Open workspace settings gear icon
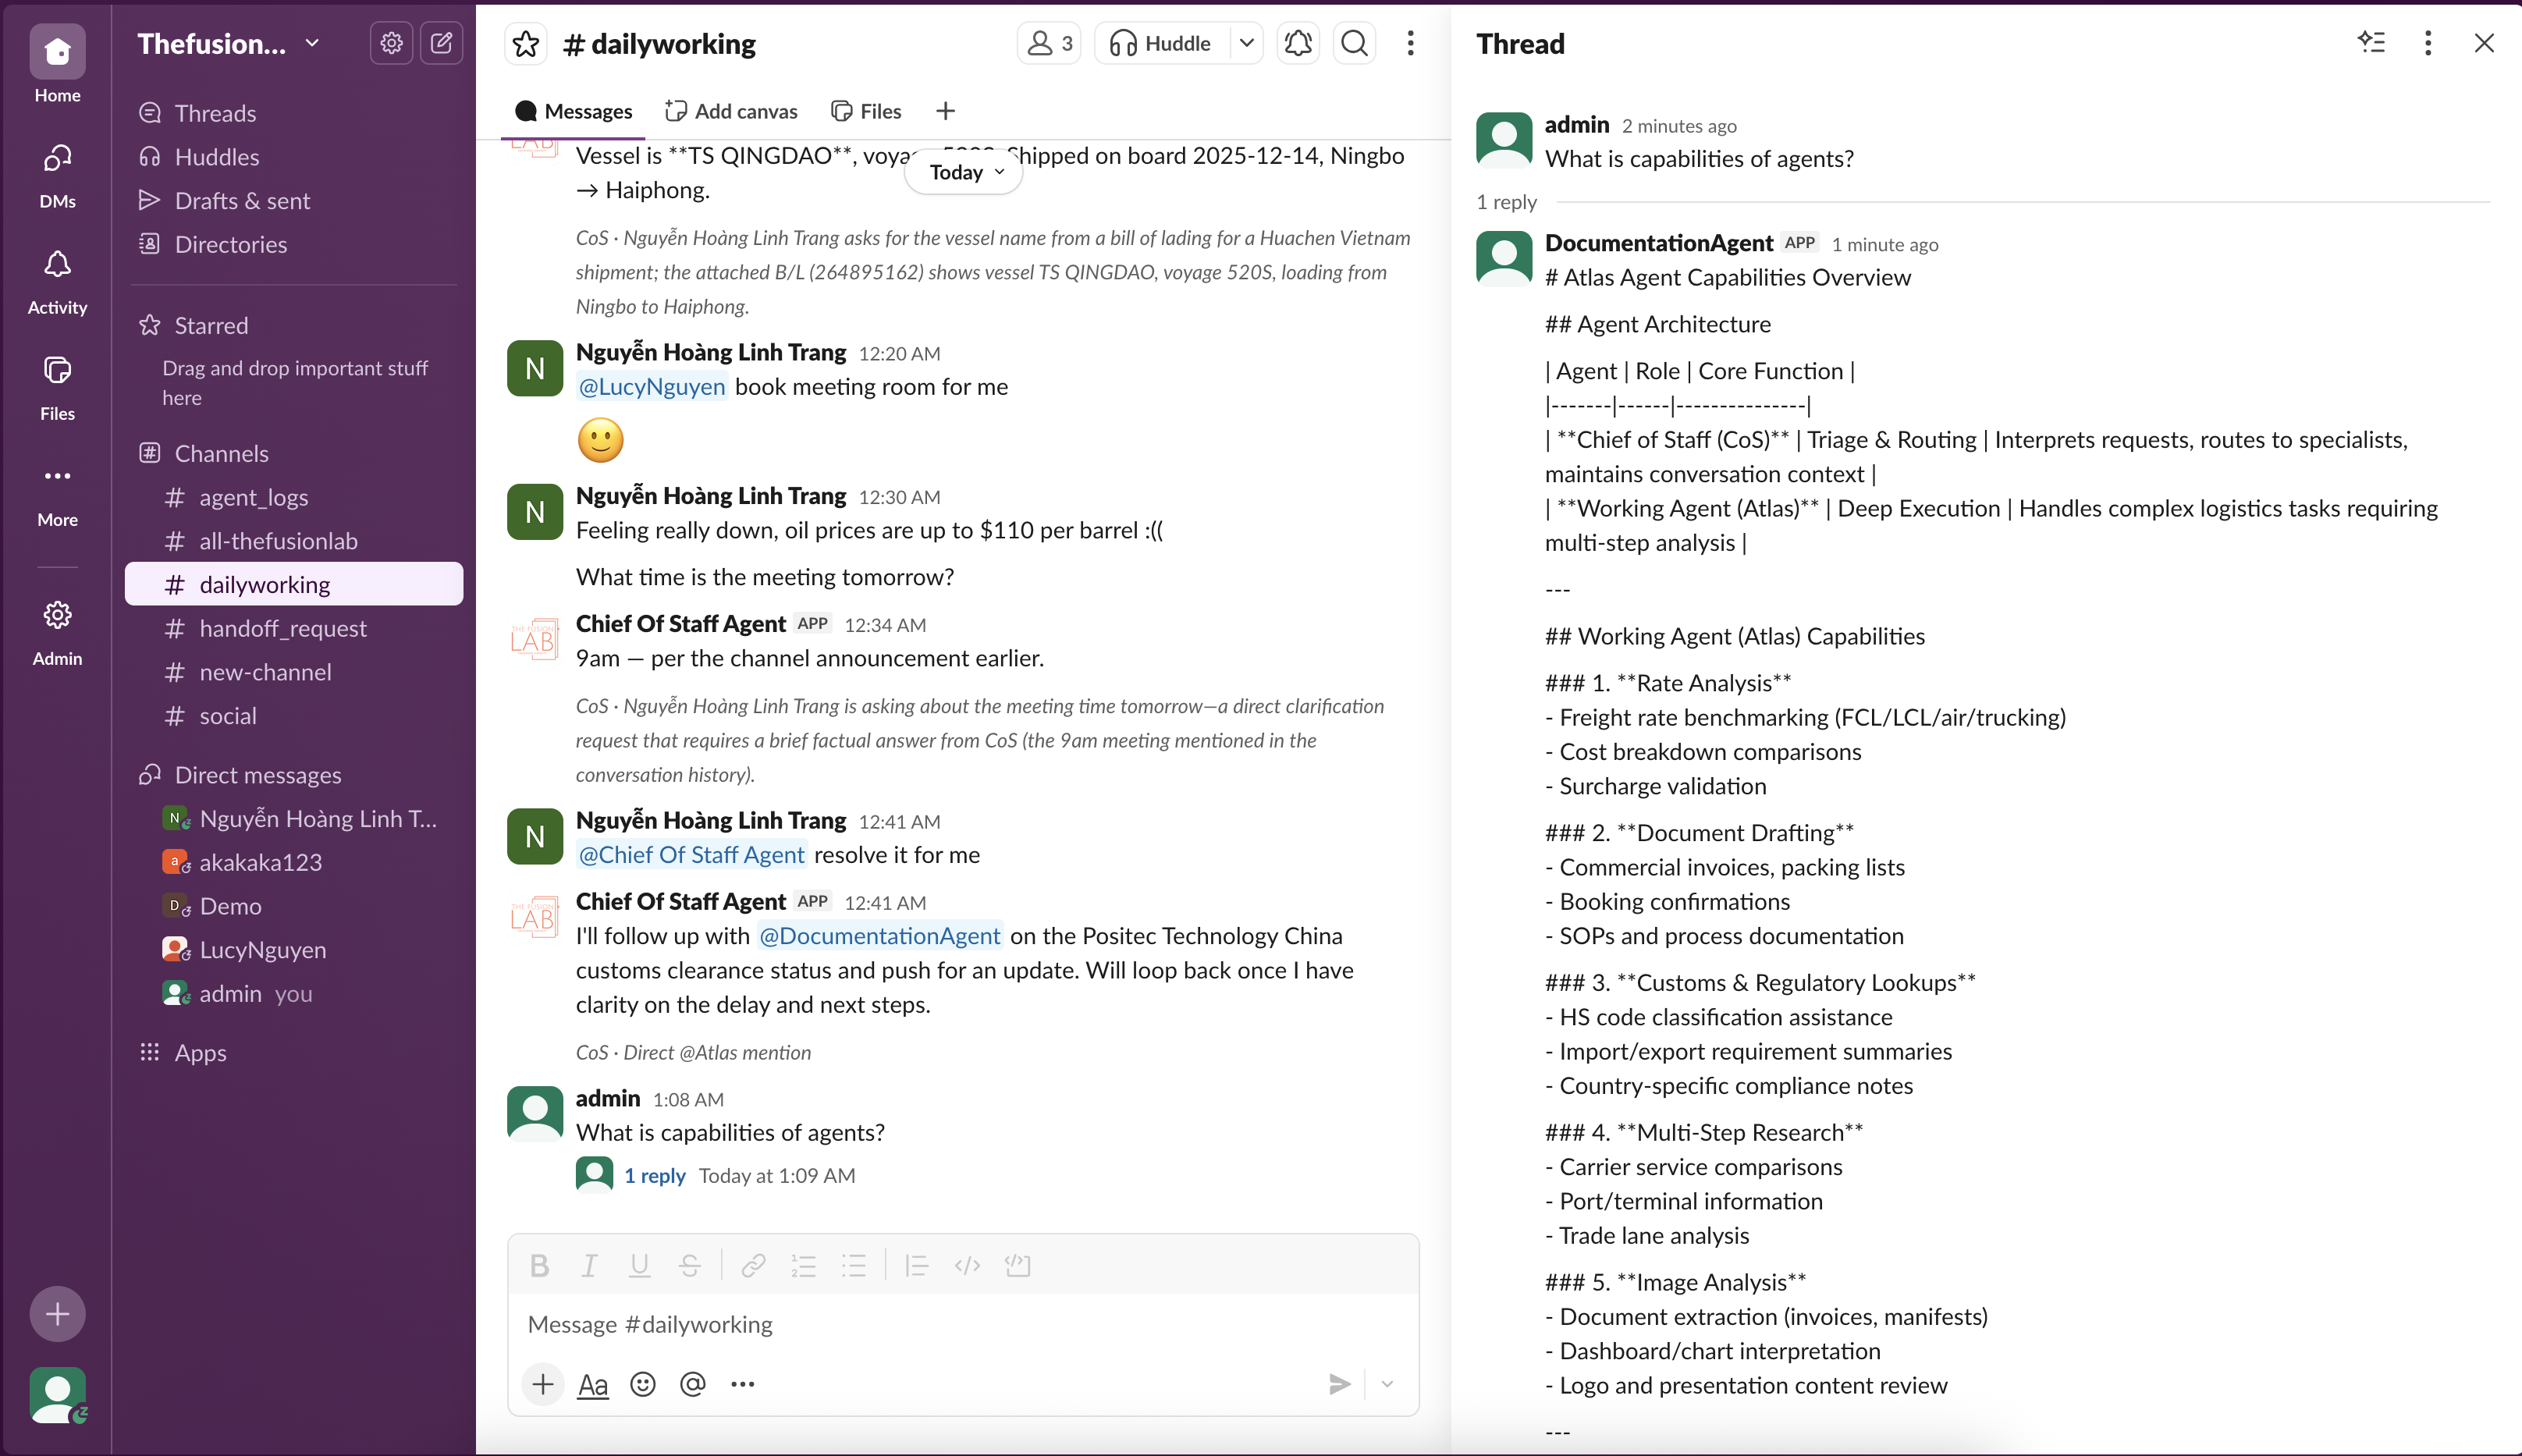This screenshot has width=2522, height=1456. click(x=391, y=43)
